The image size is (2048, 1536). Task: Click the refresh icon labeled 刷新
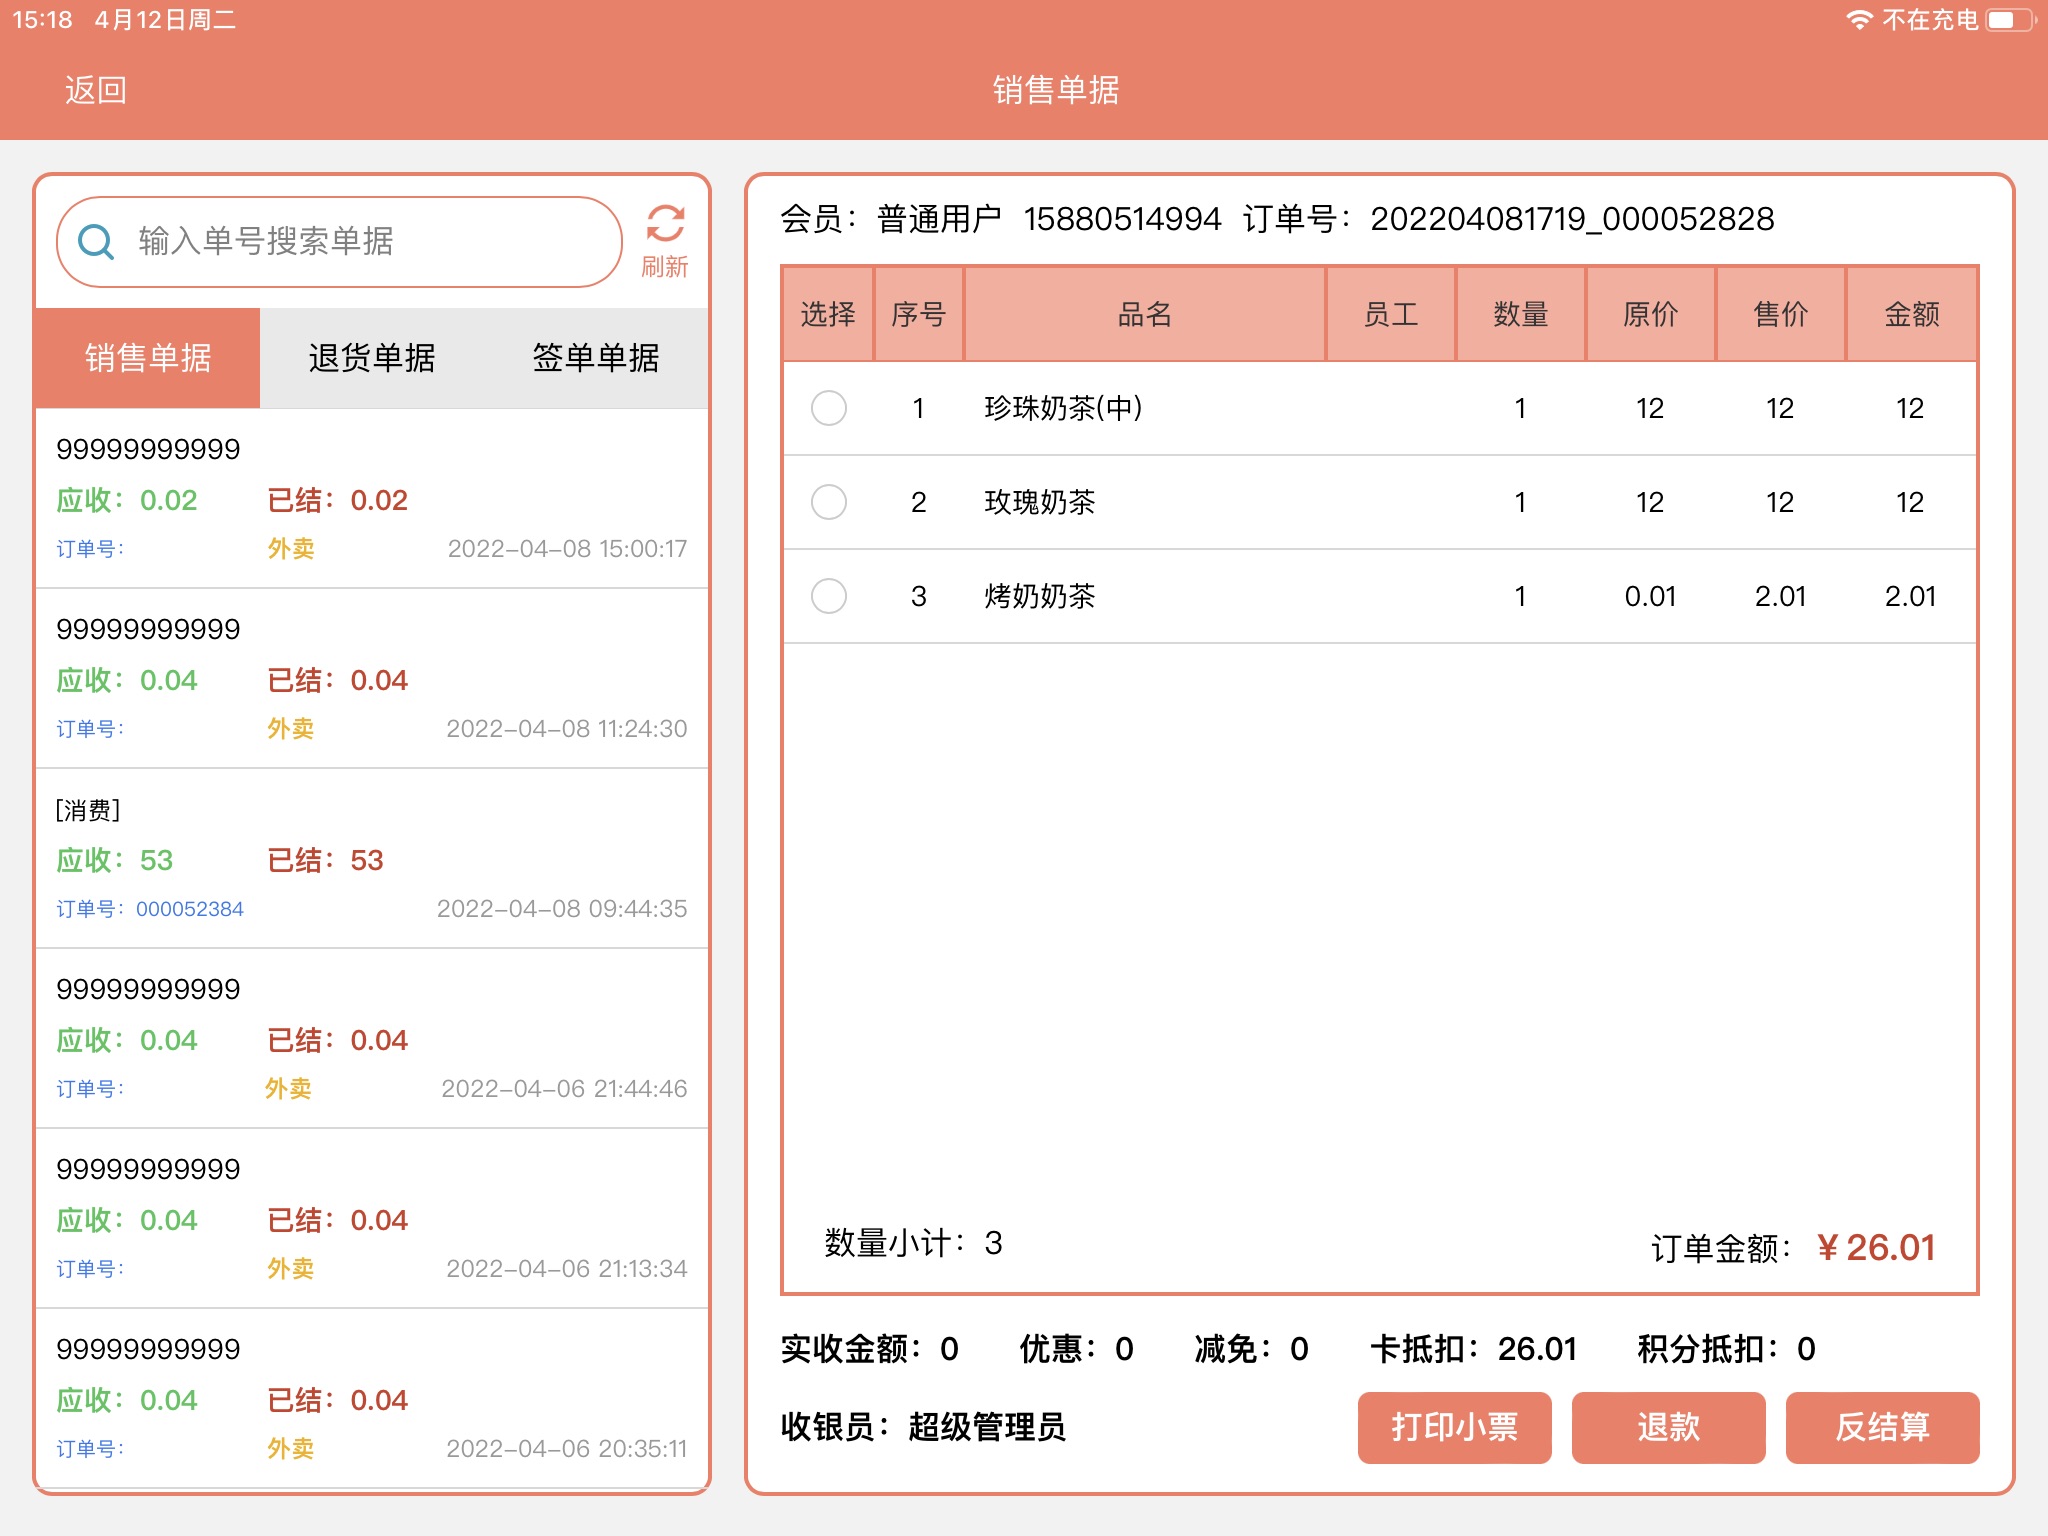tap(665, 241)
